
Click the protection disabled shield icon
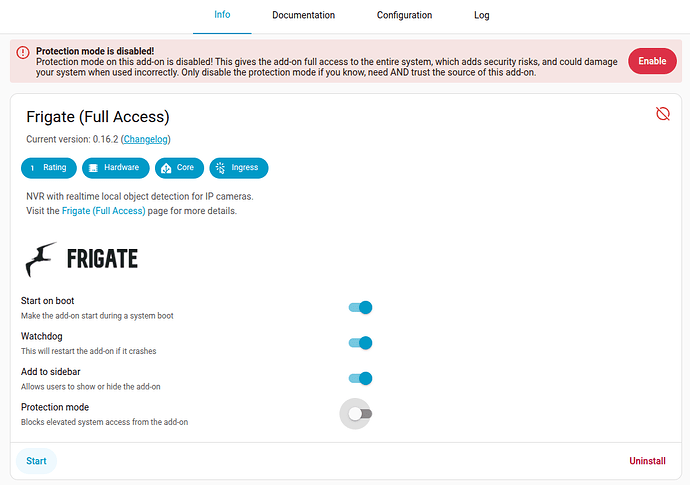[x=662, y=114]
